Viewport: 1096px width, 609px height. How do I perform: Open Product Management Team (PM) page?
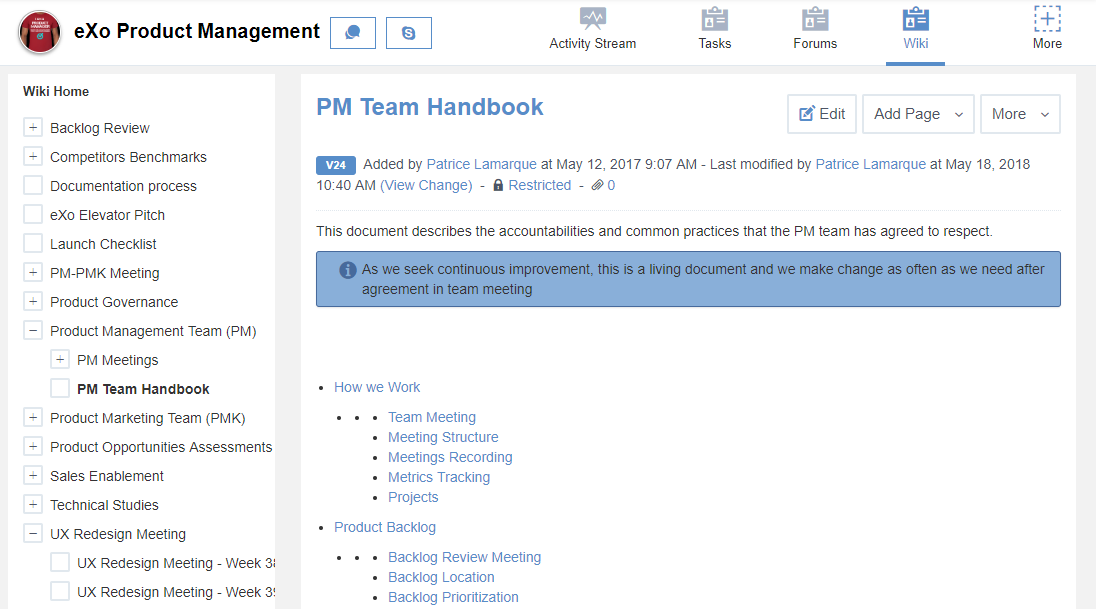153,331
